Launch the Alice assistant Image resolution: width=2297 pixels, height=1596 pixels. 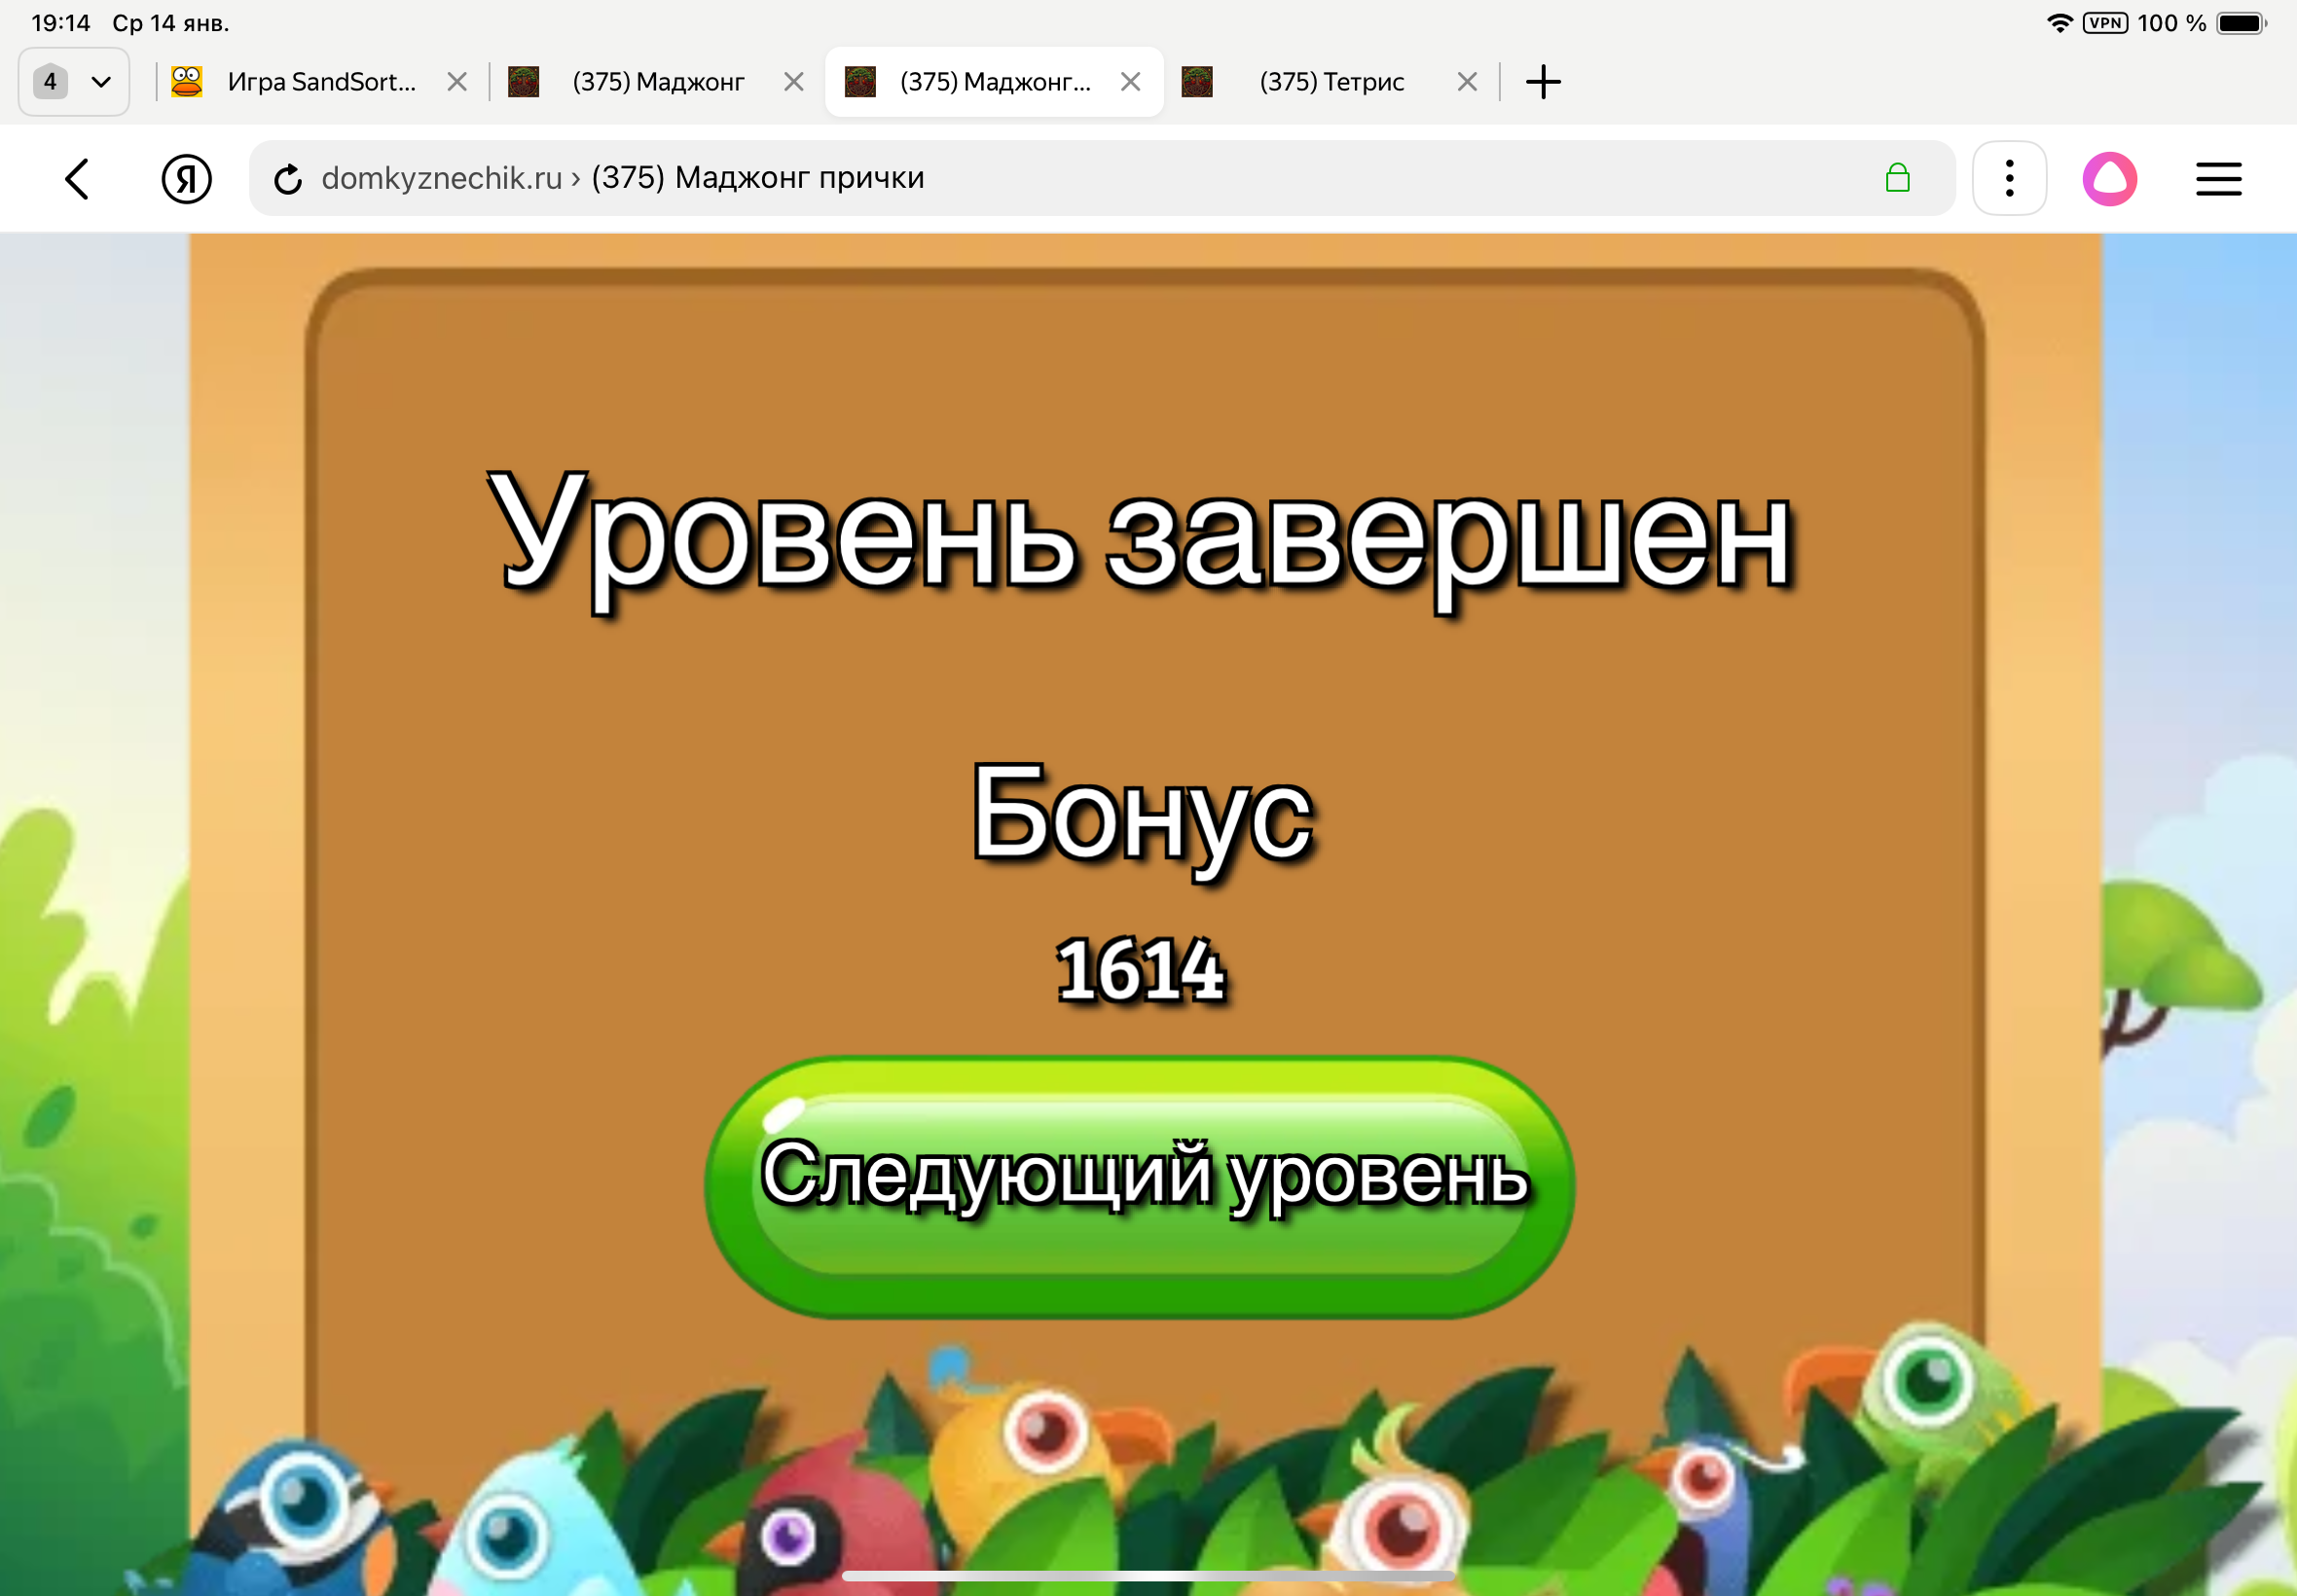(2112, 178)
